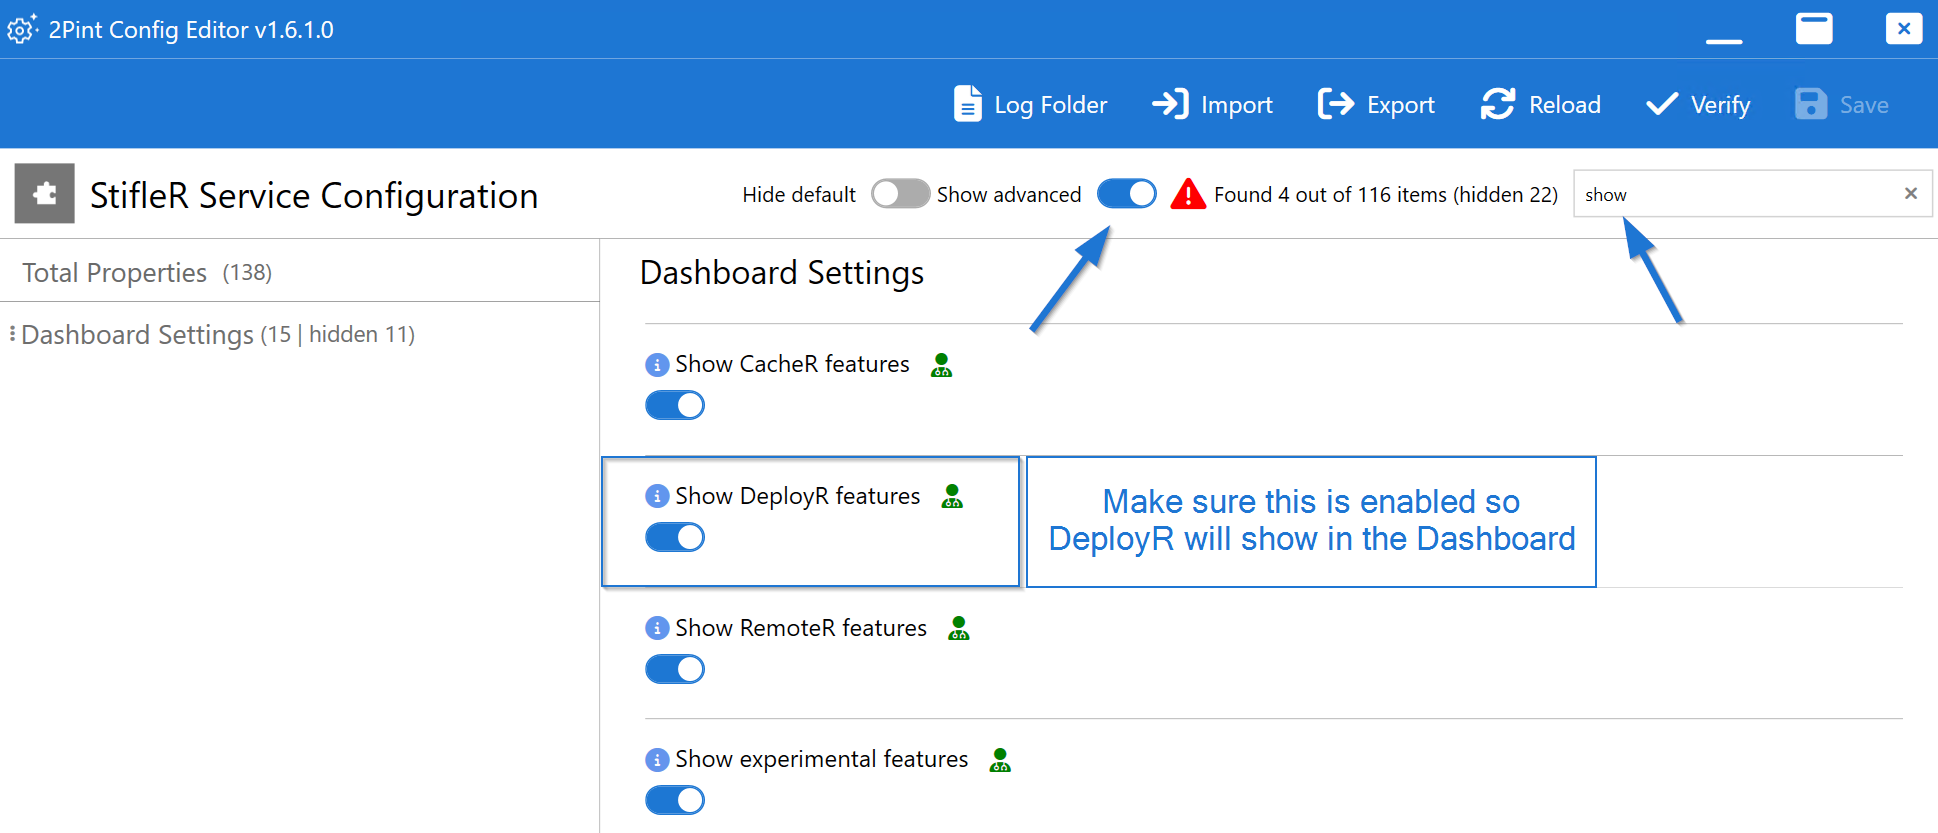Click the Reload refresh icon

click(1497, 104)
